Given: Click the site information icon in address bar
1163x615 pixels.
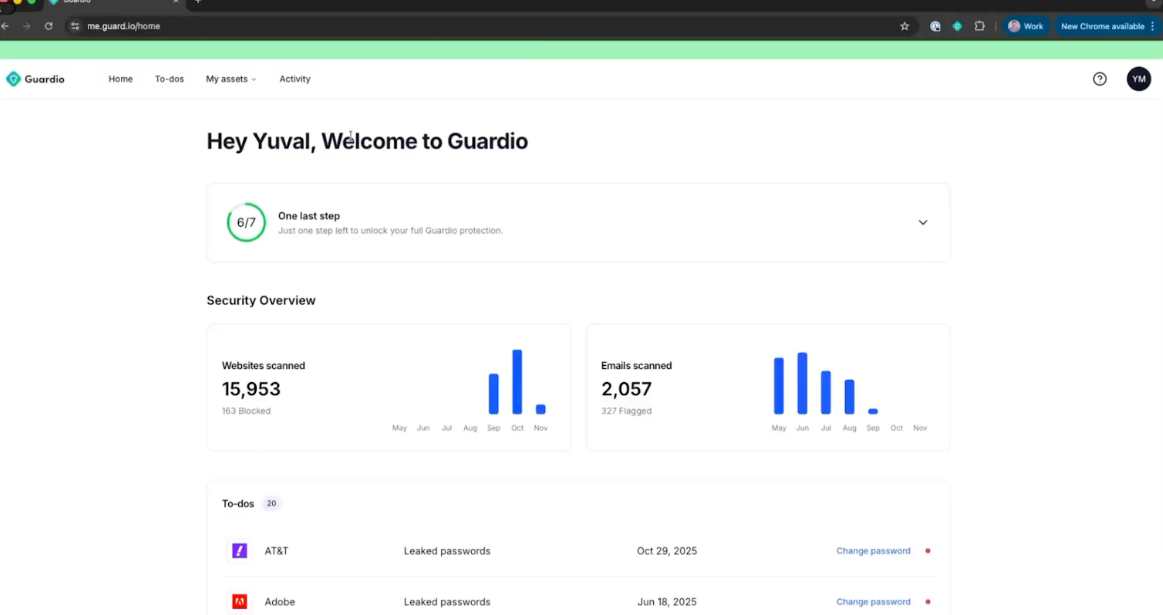Looking at the screenshot, I should point(74,26).
